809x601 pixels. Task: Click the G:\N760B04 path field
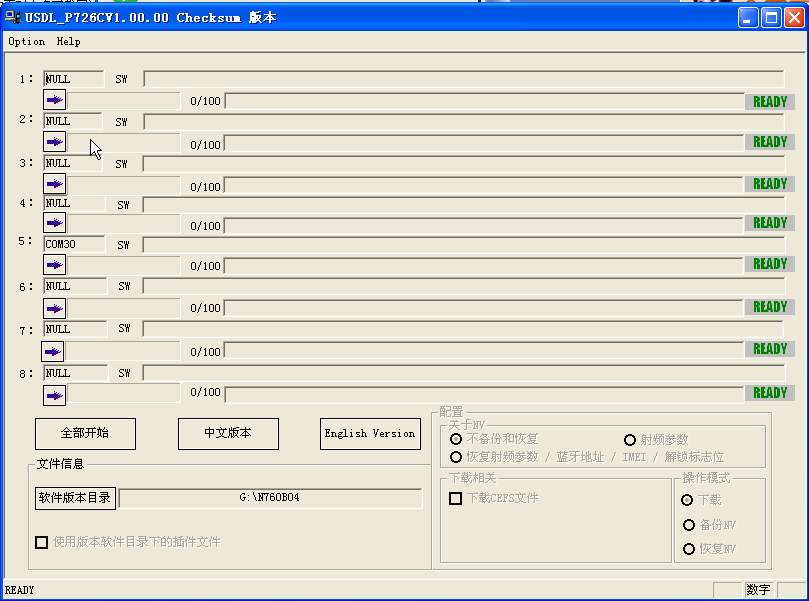[x=270, y=498]
